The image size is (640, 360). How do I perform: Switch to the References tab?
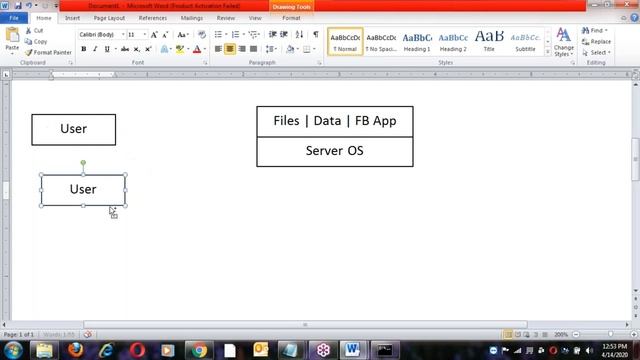point(153,18)
